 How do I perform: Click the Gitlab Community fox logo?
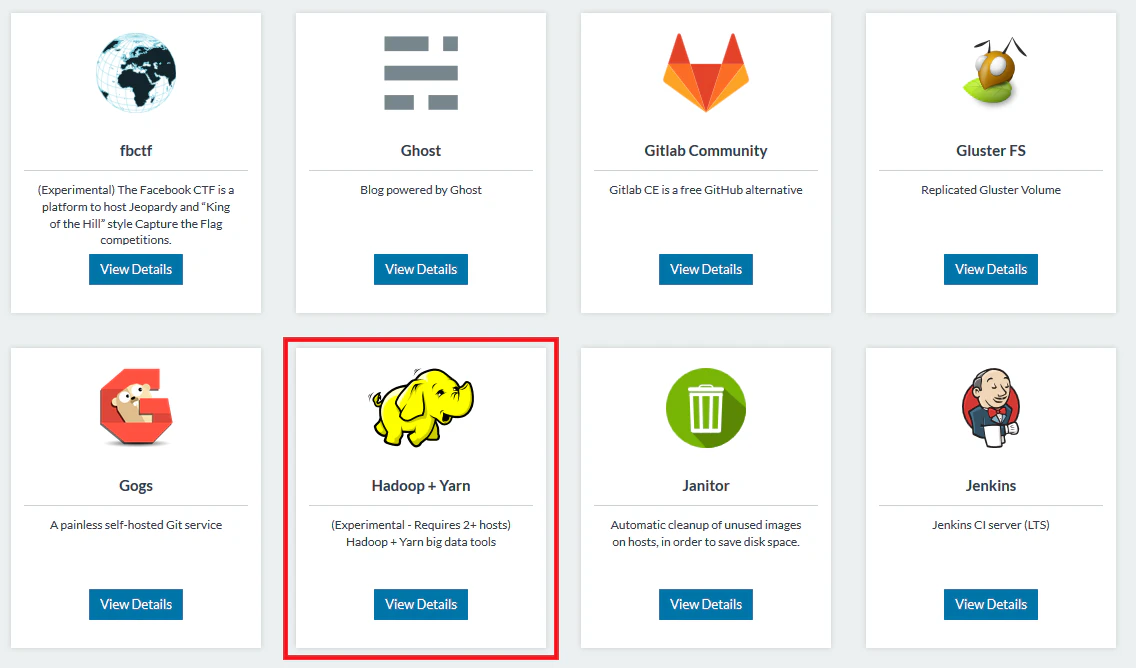706,72
